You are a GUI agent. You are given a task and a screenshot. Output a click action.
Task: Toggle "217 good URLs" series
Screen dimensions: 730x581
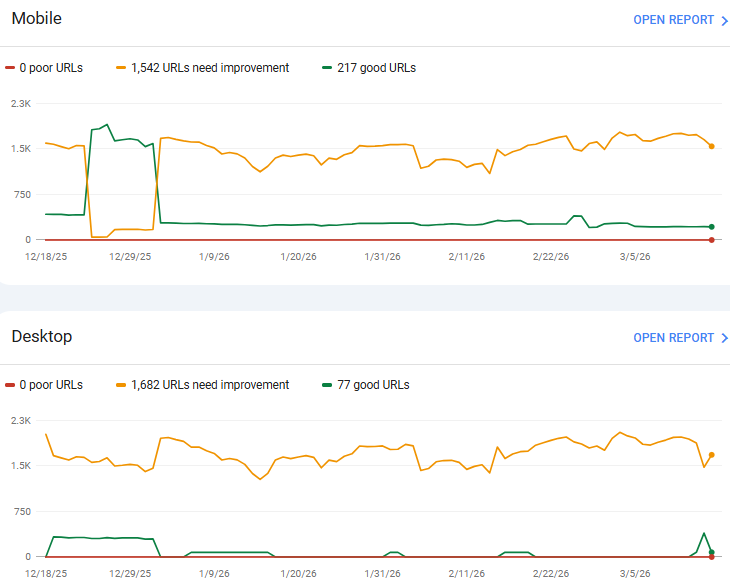376,68
